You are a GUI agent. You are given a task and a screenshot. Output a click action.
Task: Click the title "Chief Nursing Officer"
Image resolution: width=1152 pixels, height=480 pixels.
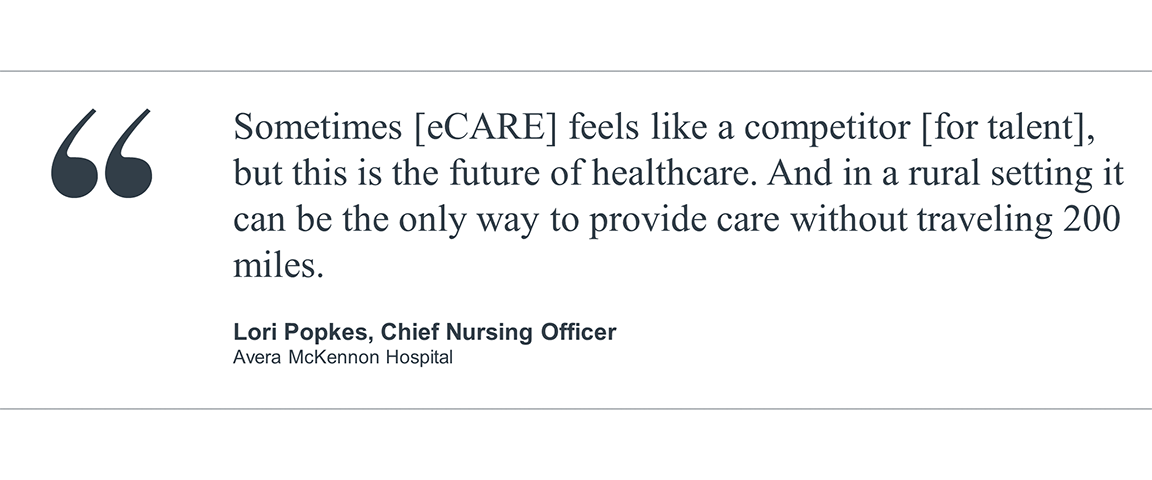499,332
